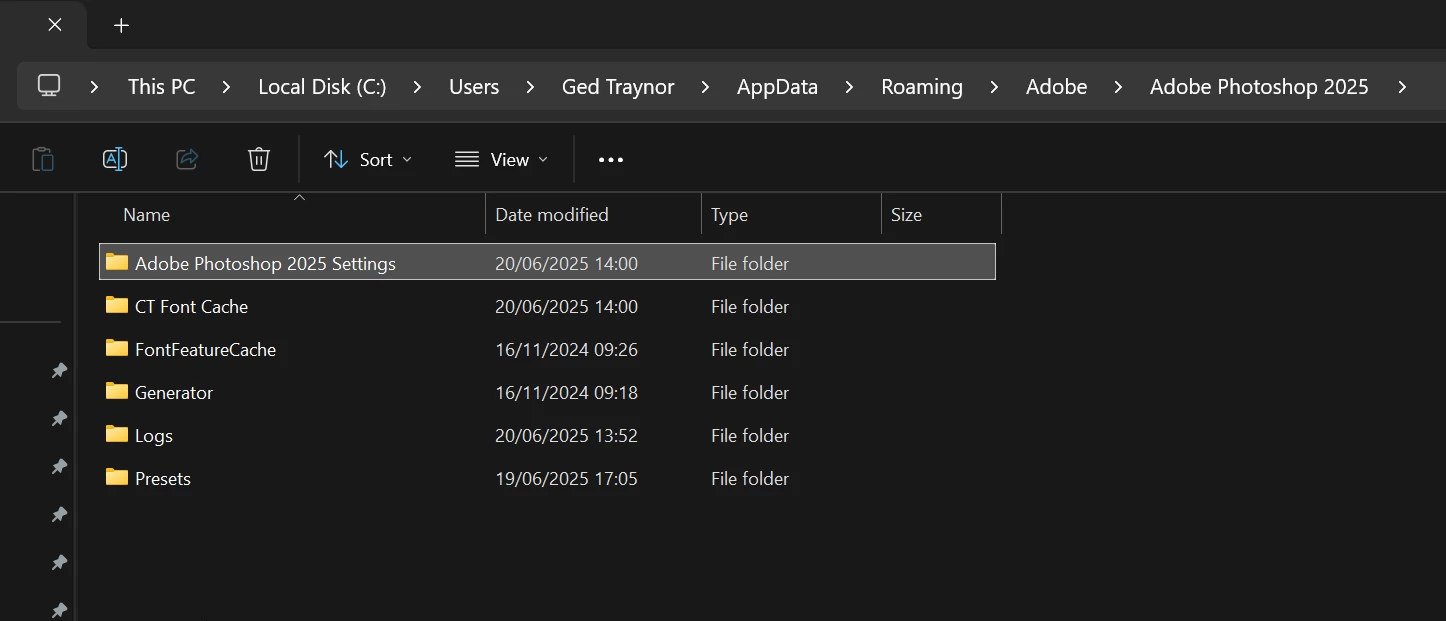The image size is (1446, 621).
Task: Click the Delete trash can icon
Action: click(x=259, y=159)
